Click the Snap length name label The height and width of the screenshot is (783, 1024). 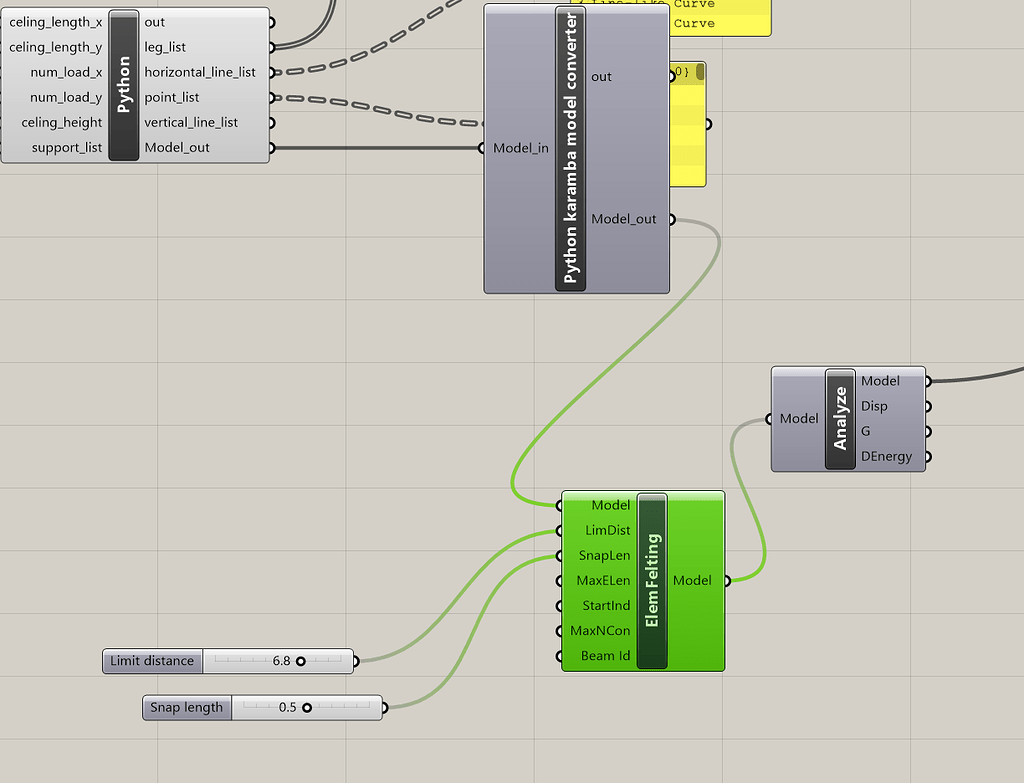[x=186, y=707]
